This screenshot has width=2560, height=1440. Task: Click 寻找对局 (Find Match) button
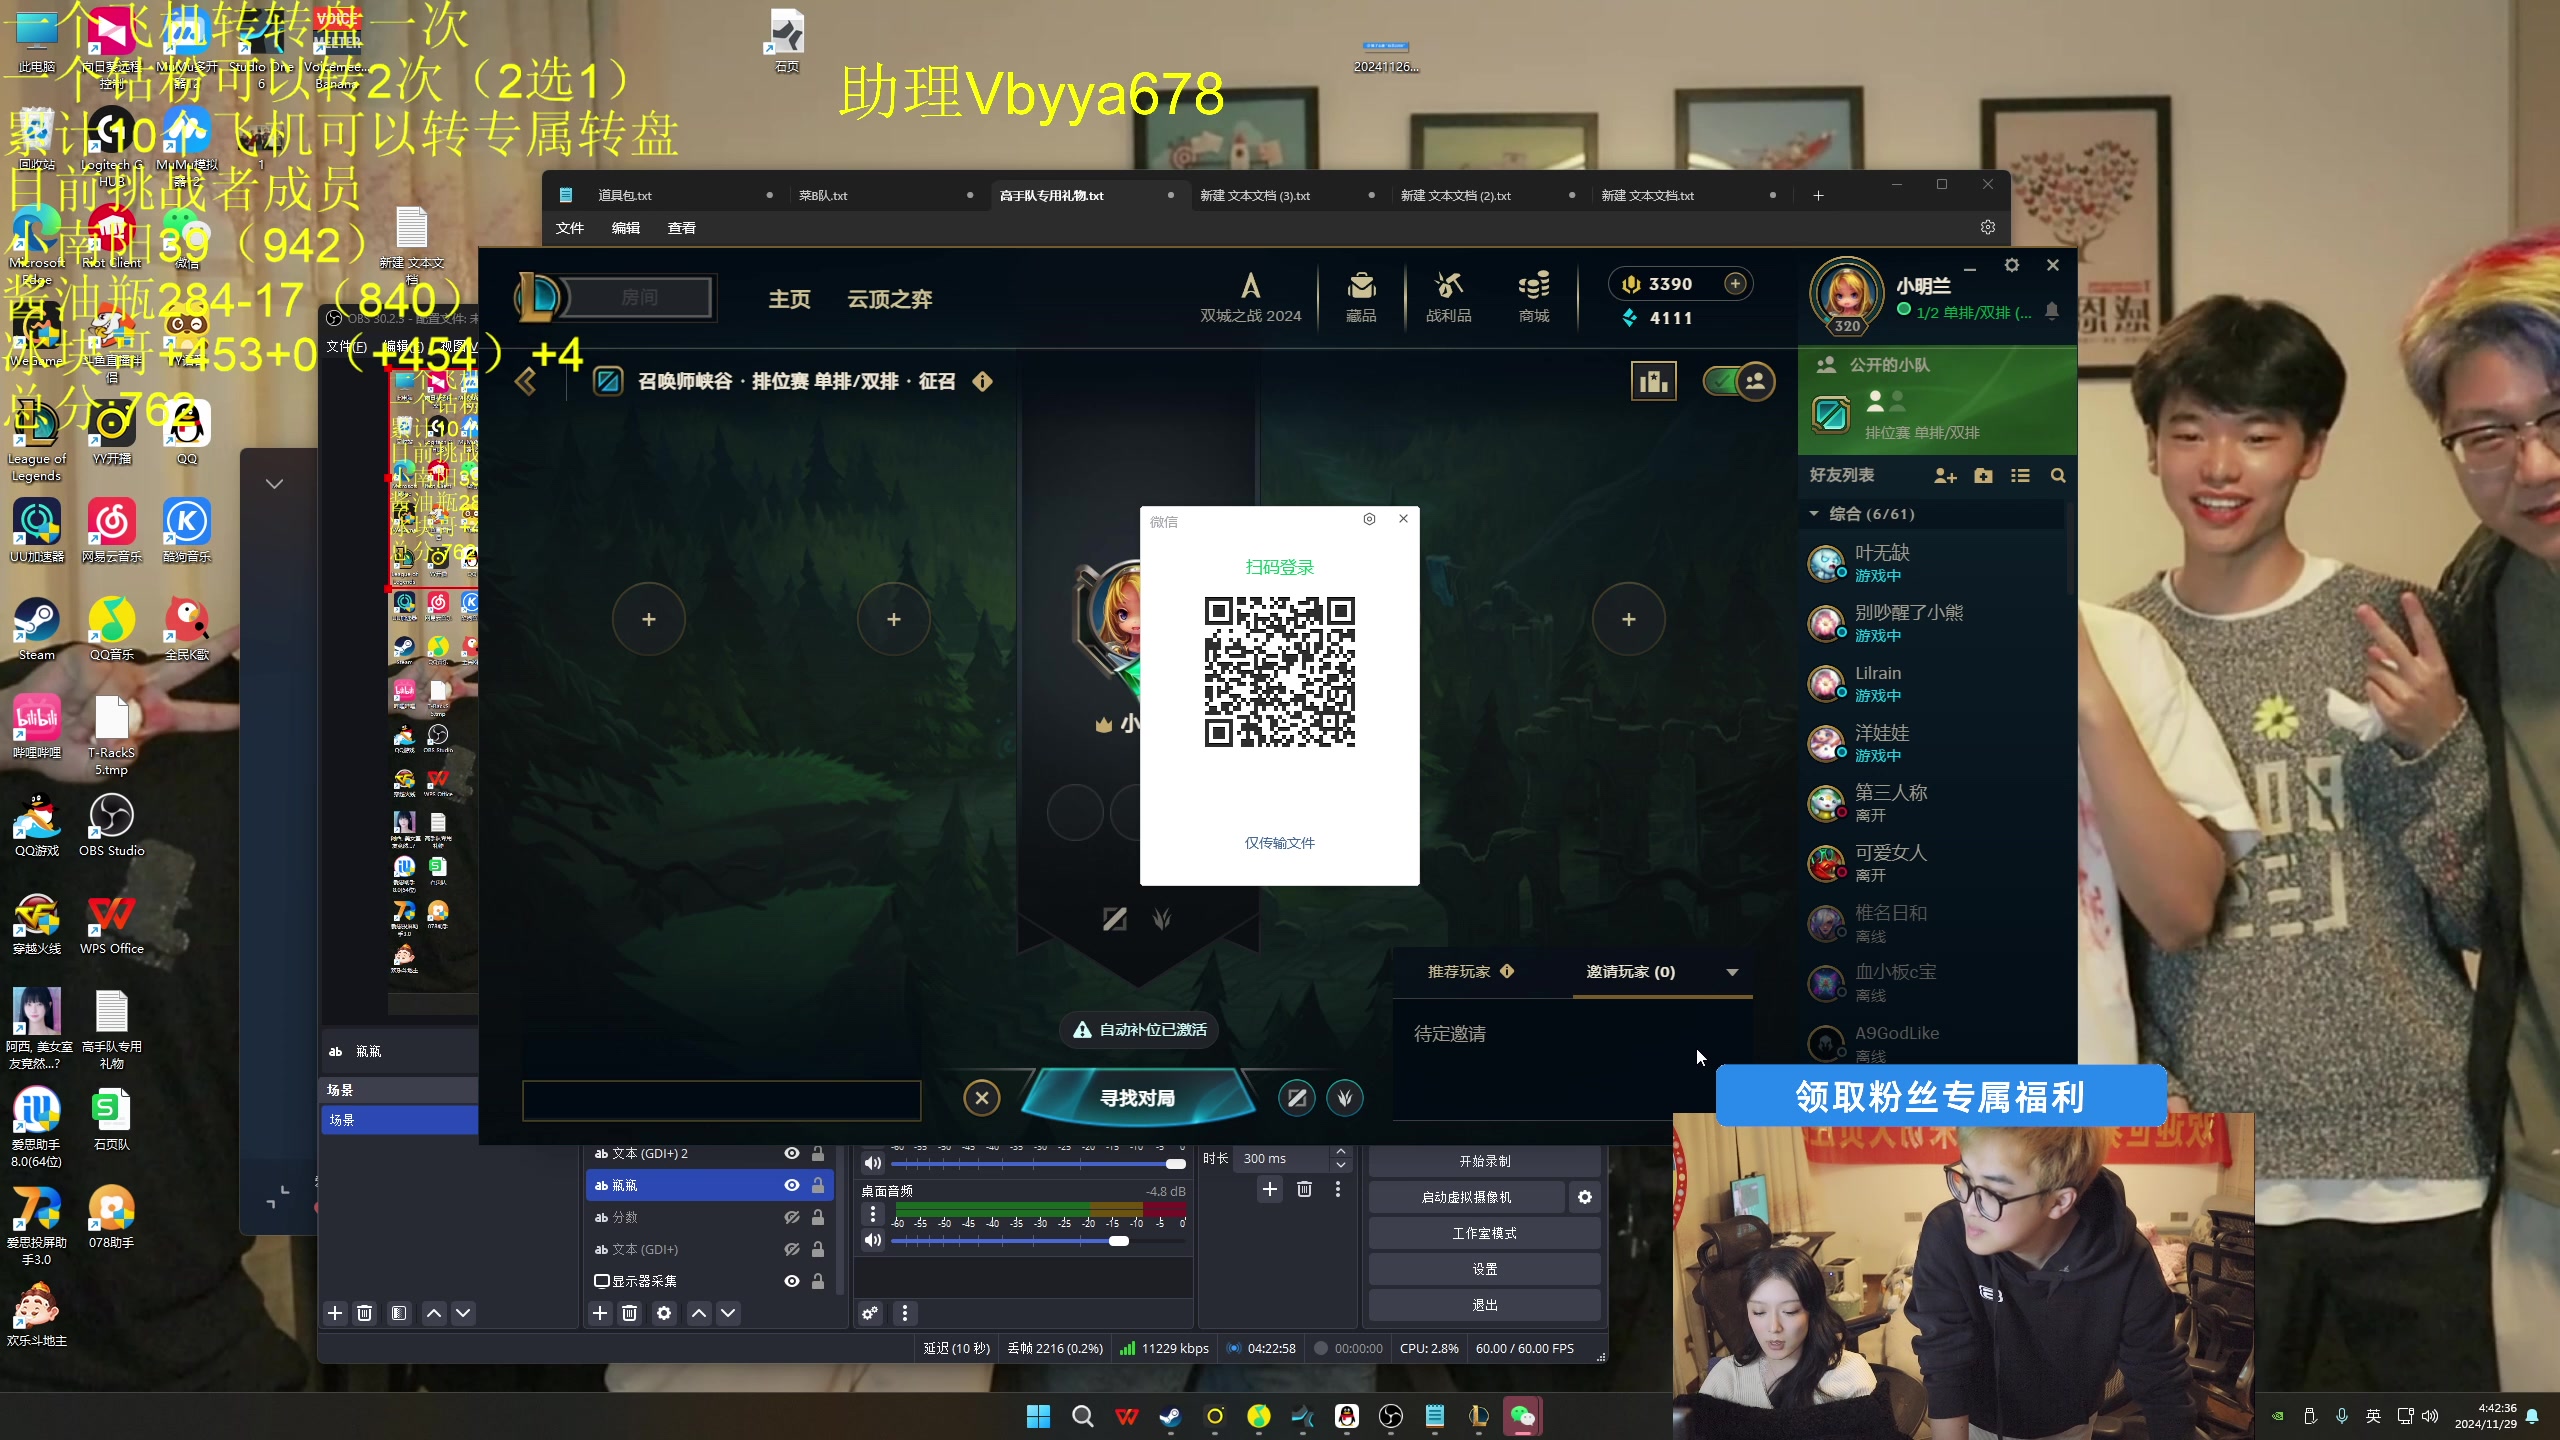click(x=1136, y=1097)
